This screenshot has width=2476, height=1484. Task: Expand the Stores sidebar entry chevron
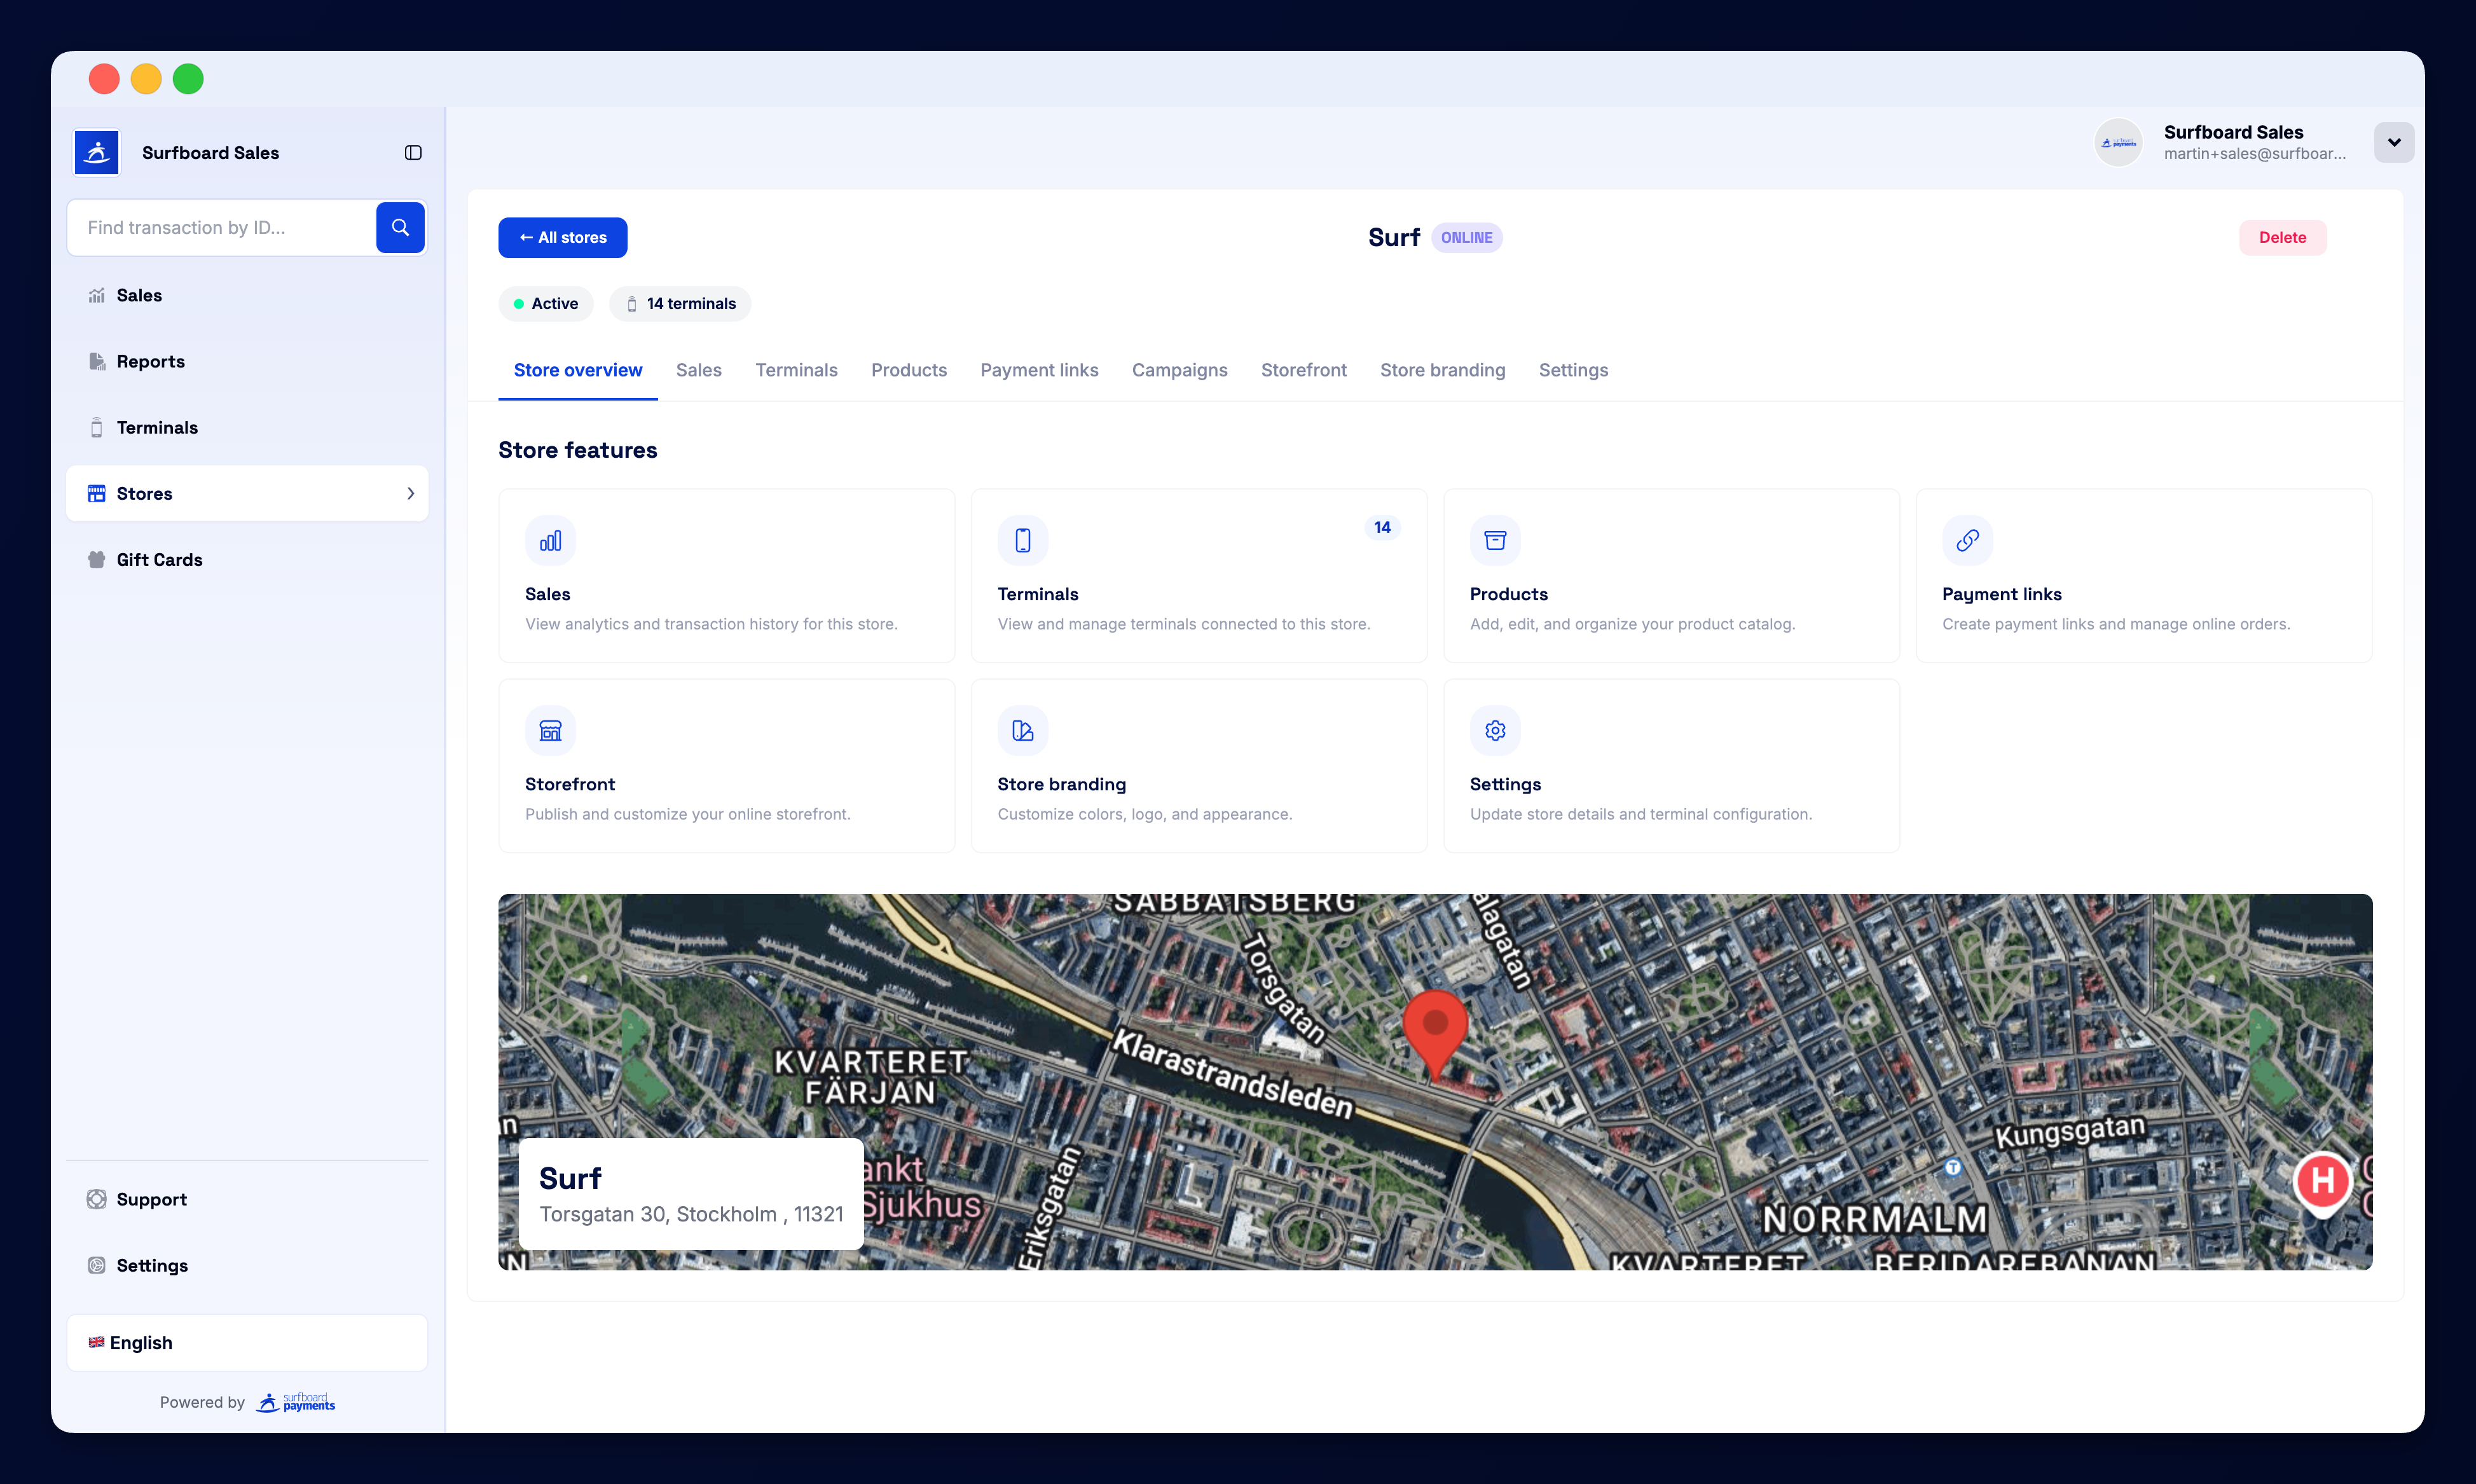[410, 493]
